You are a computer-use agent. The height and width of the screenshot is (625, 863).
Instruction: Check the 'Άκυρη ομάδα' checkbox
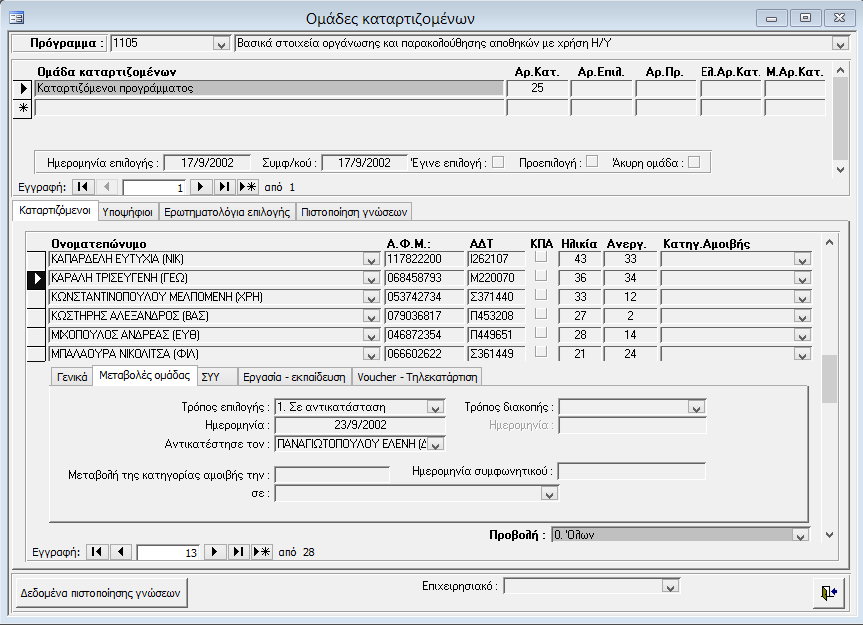click(693, 162)
